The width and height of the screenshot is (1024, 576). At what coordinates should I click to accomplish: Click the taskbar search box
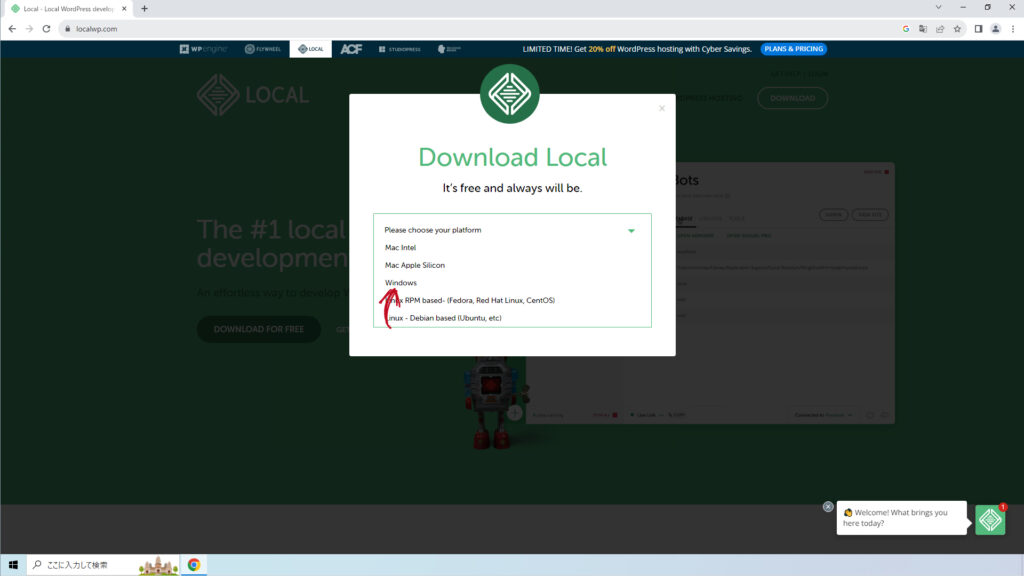[x=103, y=565]
